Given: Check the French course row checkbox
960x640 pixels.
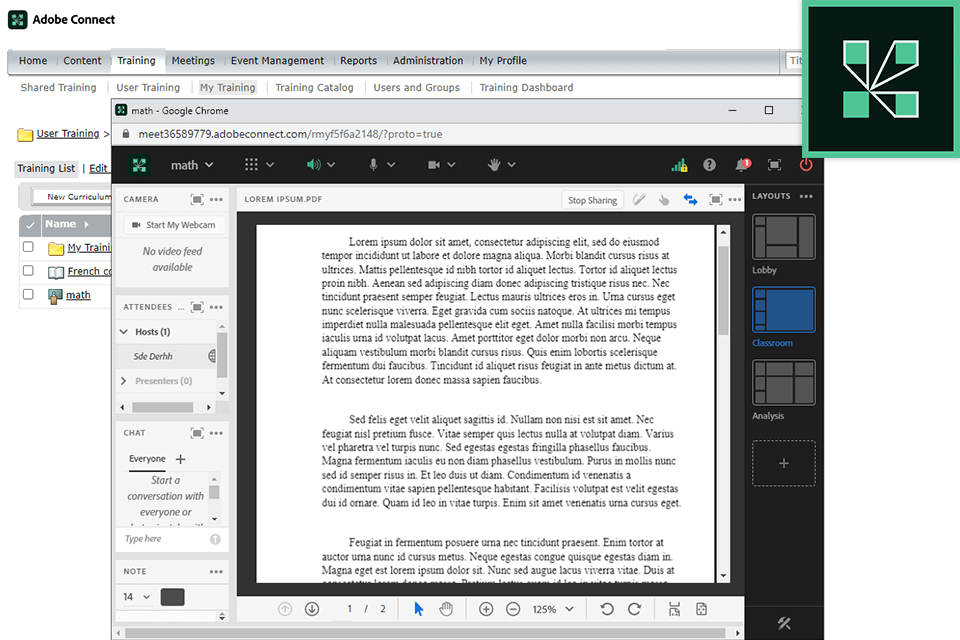Looking at the screenshot, I should point(28,270).
